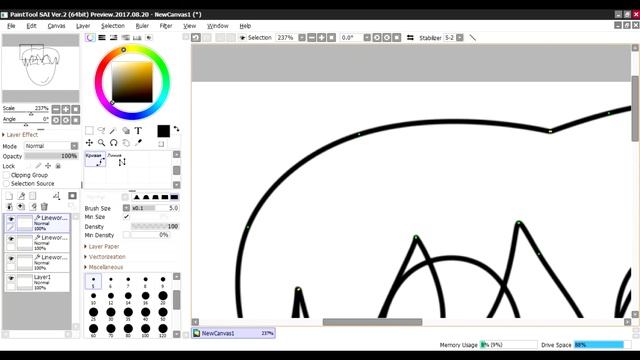
Task: Show the RGB slider panel
Action: point(102,38)
